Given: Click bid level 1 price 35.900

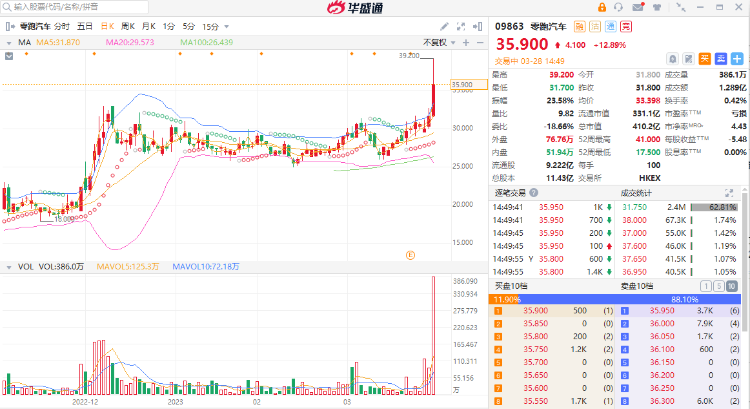Looking at the screenshot, I should click(535, 310).
